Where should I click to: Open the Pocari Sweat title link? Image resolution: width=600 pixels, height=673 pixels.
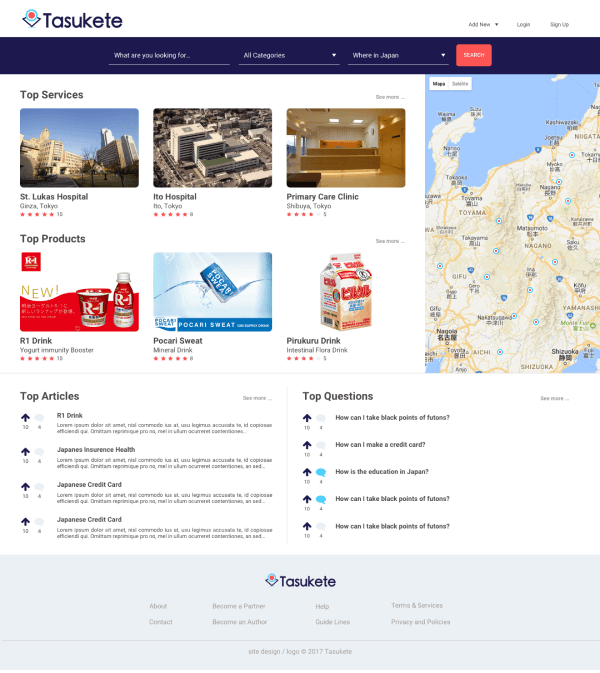[x=178, y=341]
